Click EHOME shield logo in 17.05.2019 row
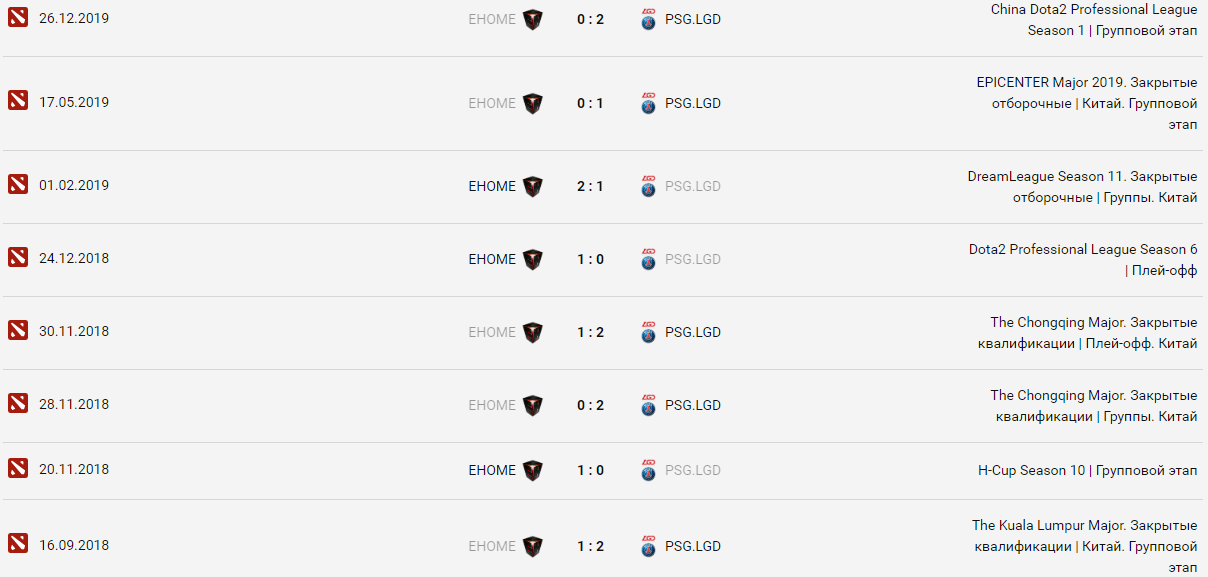The width and height of the screenshot is (1208, 577). pyautogui.click(x=533, y=103)
